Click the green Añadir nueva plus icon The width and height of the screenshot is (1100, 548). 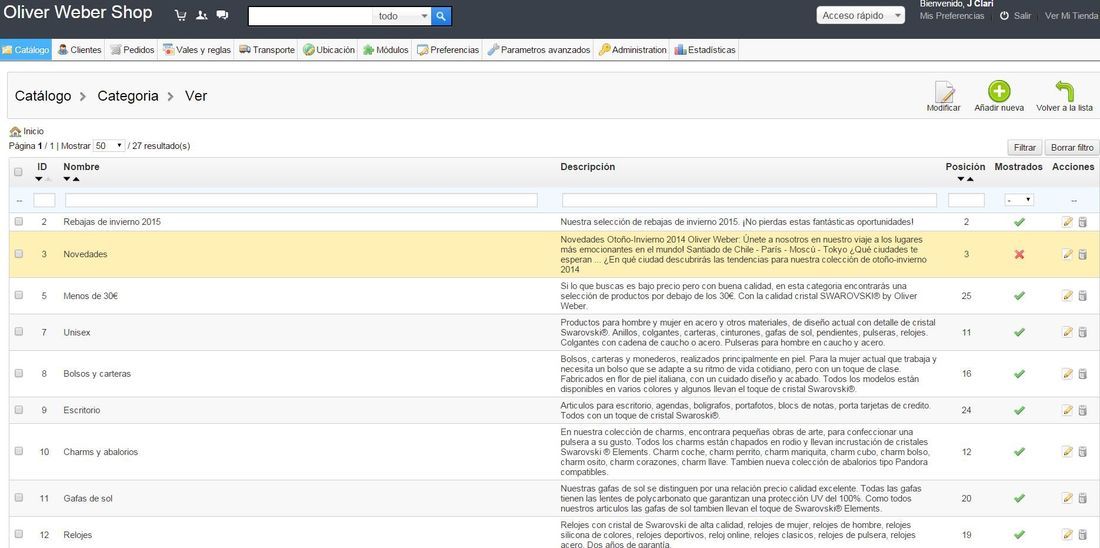[x=999, y=91]
